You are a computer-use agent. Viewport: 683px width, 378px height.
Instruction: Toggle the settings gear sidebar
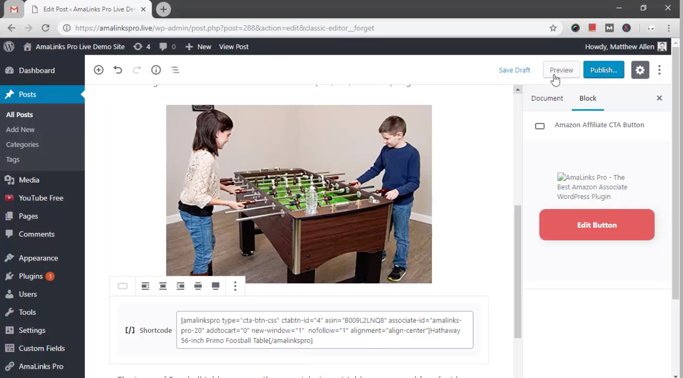[x=640, y=70]
